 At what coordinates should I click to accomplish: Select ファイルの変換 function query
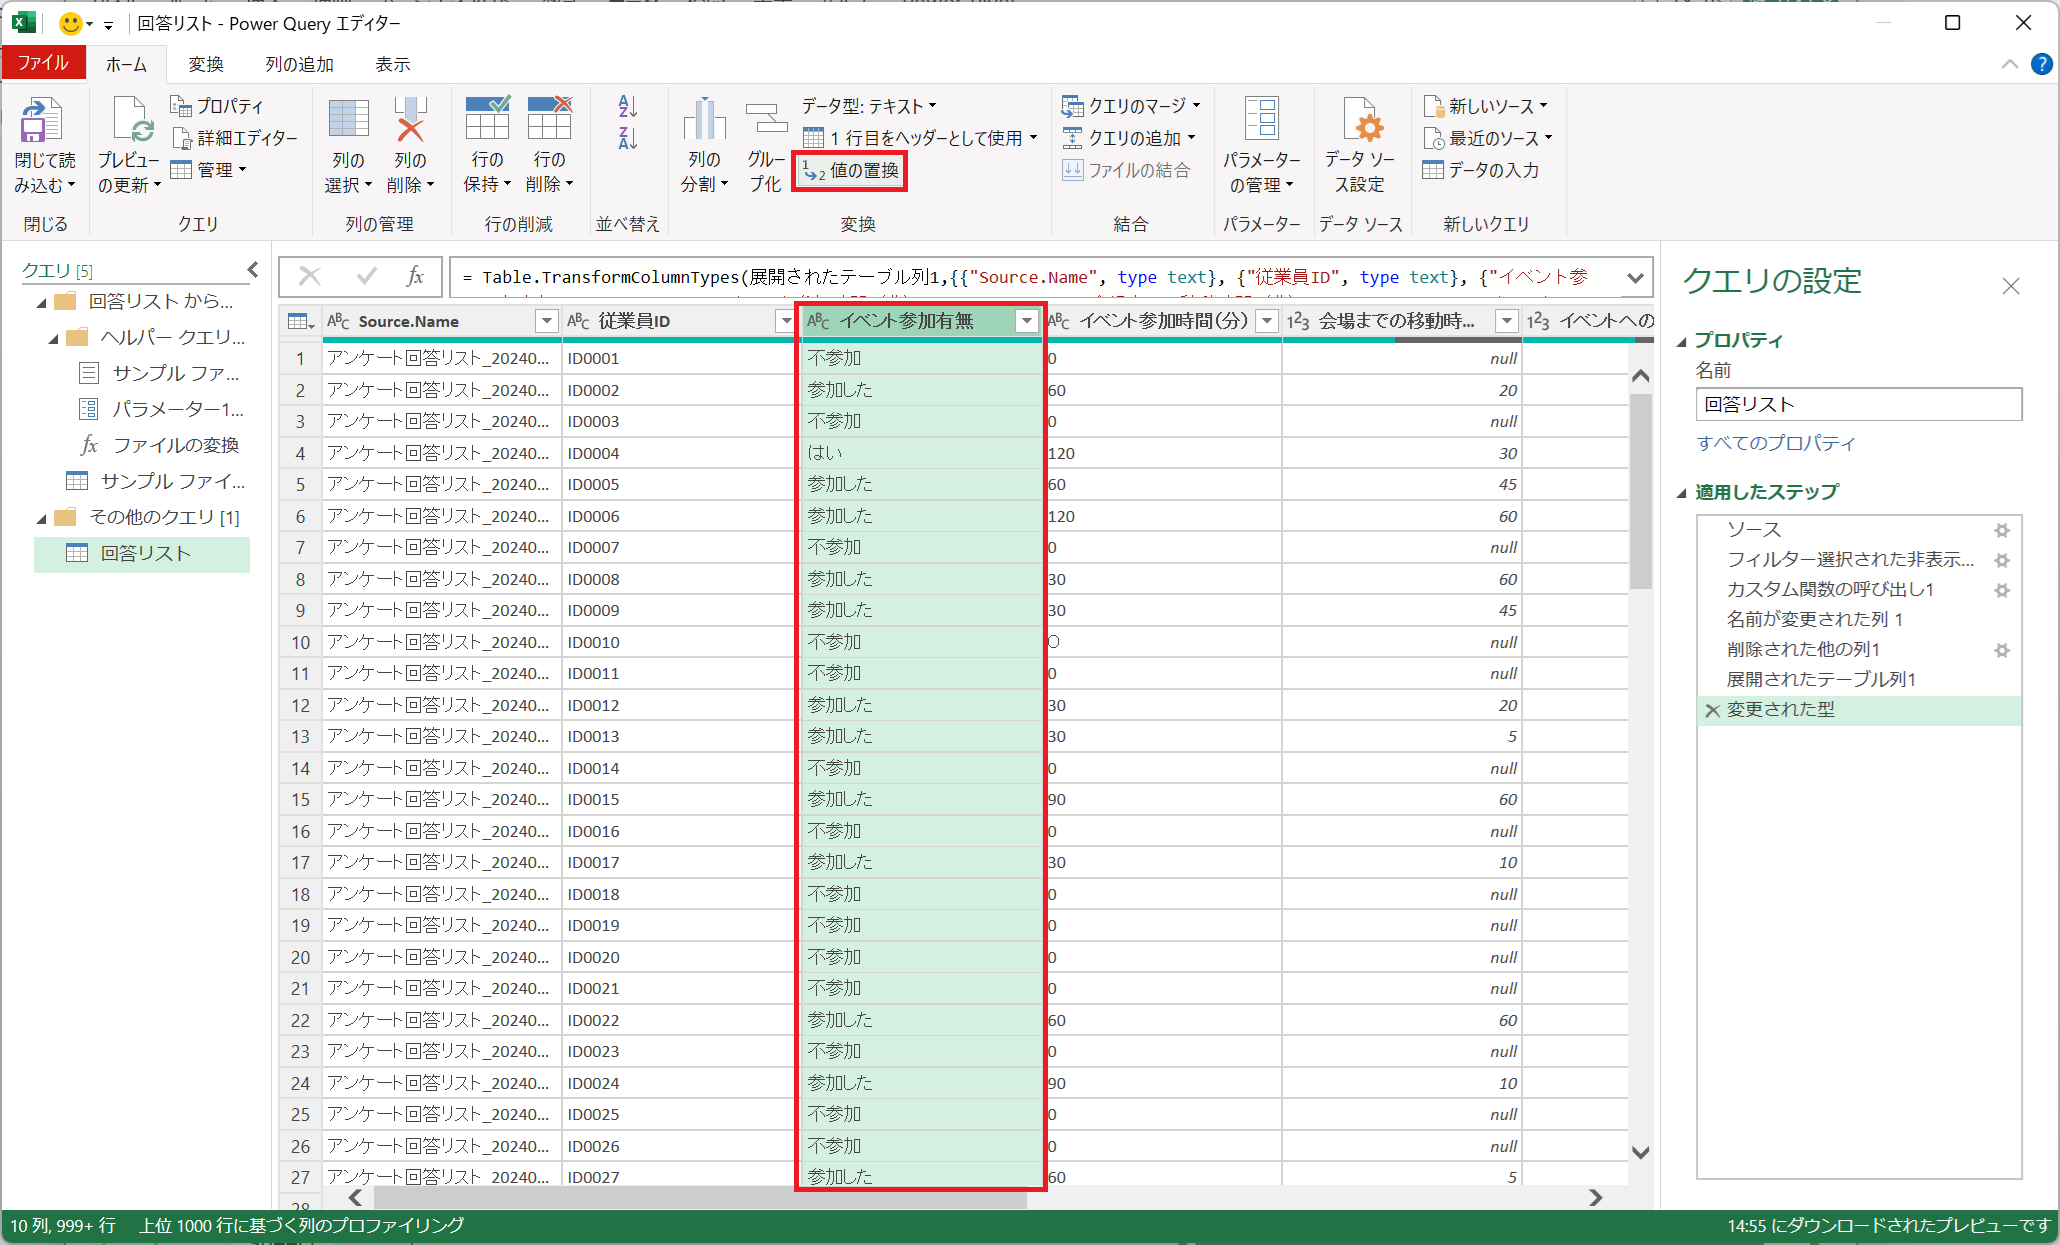[160, 446]
